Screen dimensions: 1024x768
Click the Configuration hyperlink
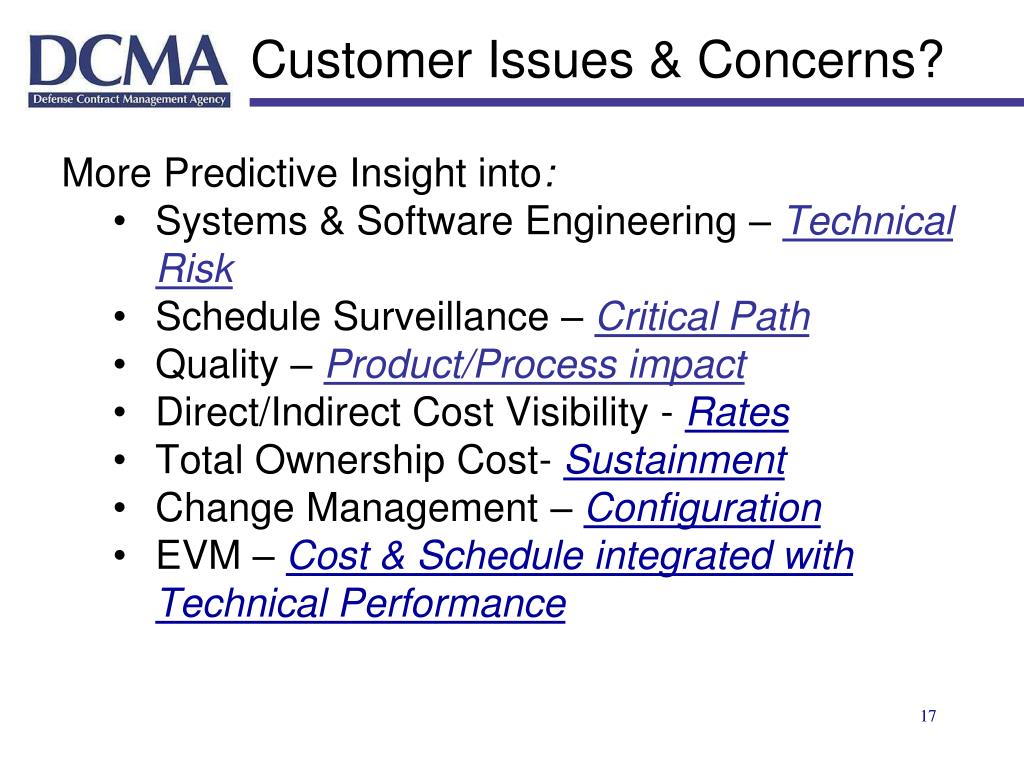[x=703, y=509]
